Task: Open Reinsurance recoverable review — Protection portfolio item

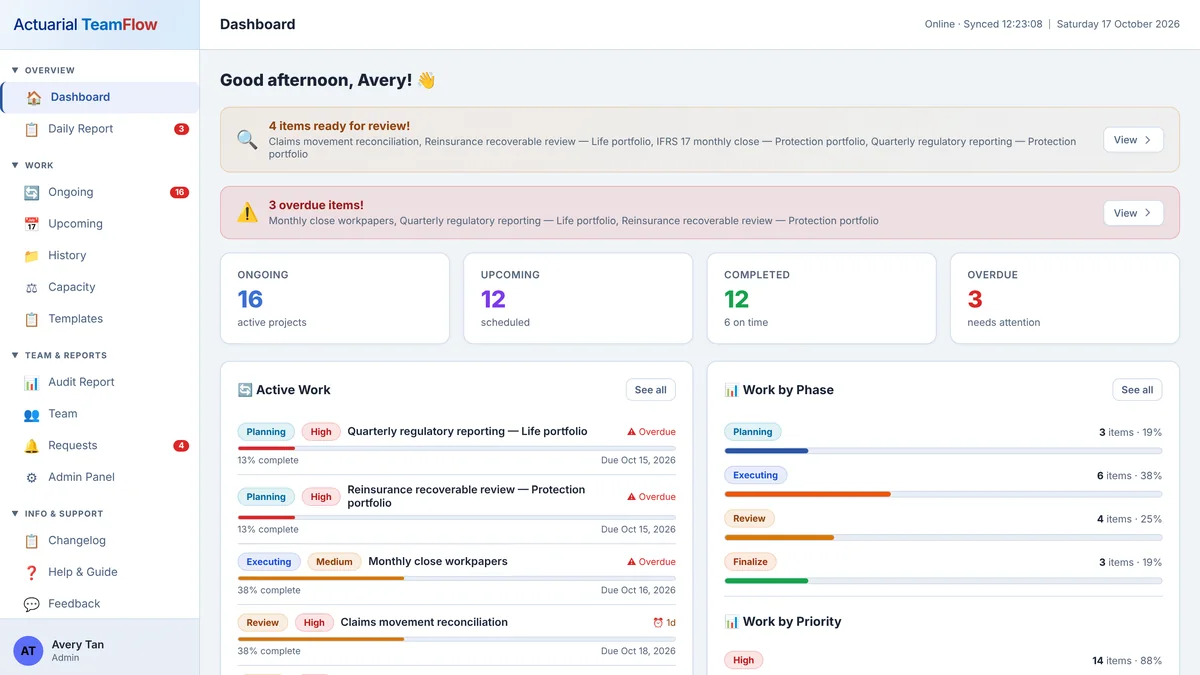Action: click(466, 496)
